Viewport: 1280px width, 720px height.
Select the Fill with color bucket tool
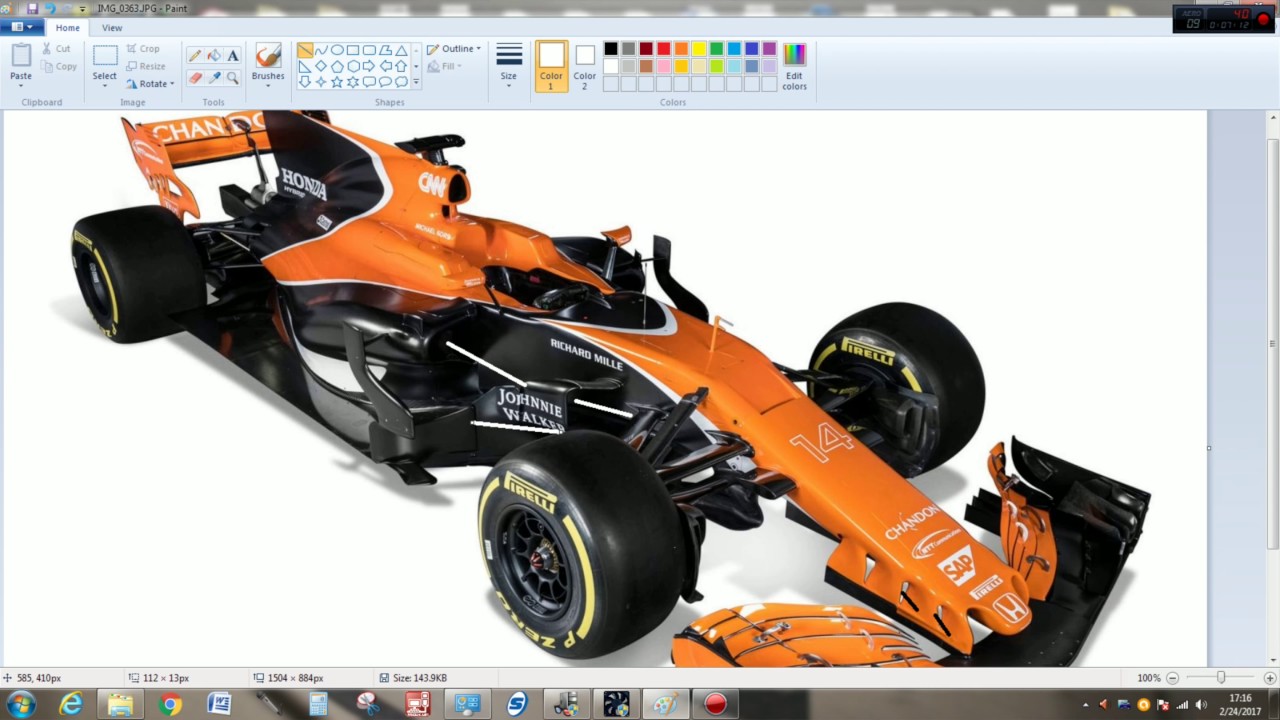point(214,56)
